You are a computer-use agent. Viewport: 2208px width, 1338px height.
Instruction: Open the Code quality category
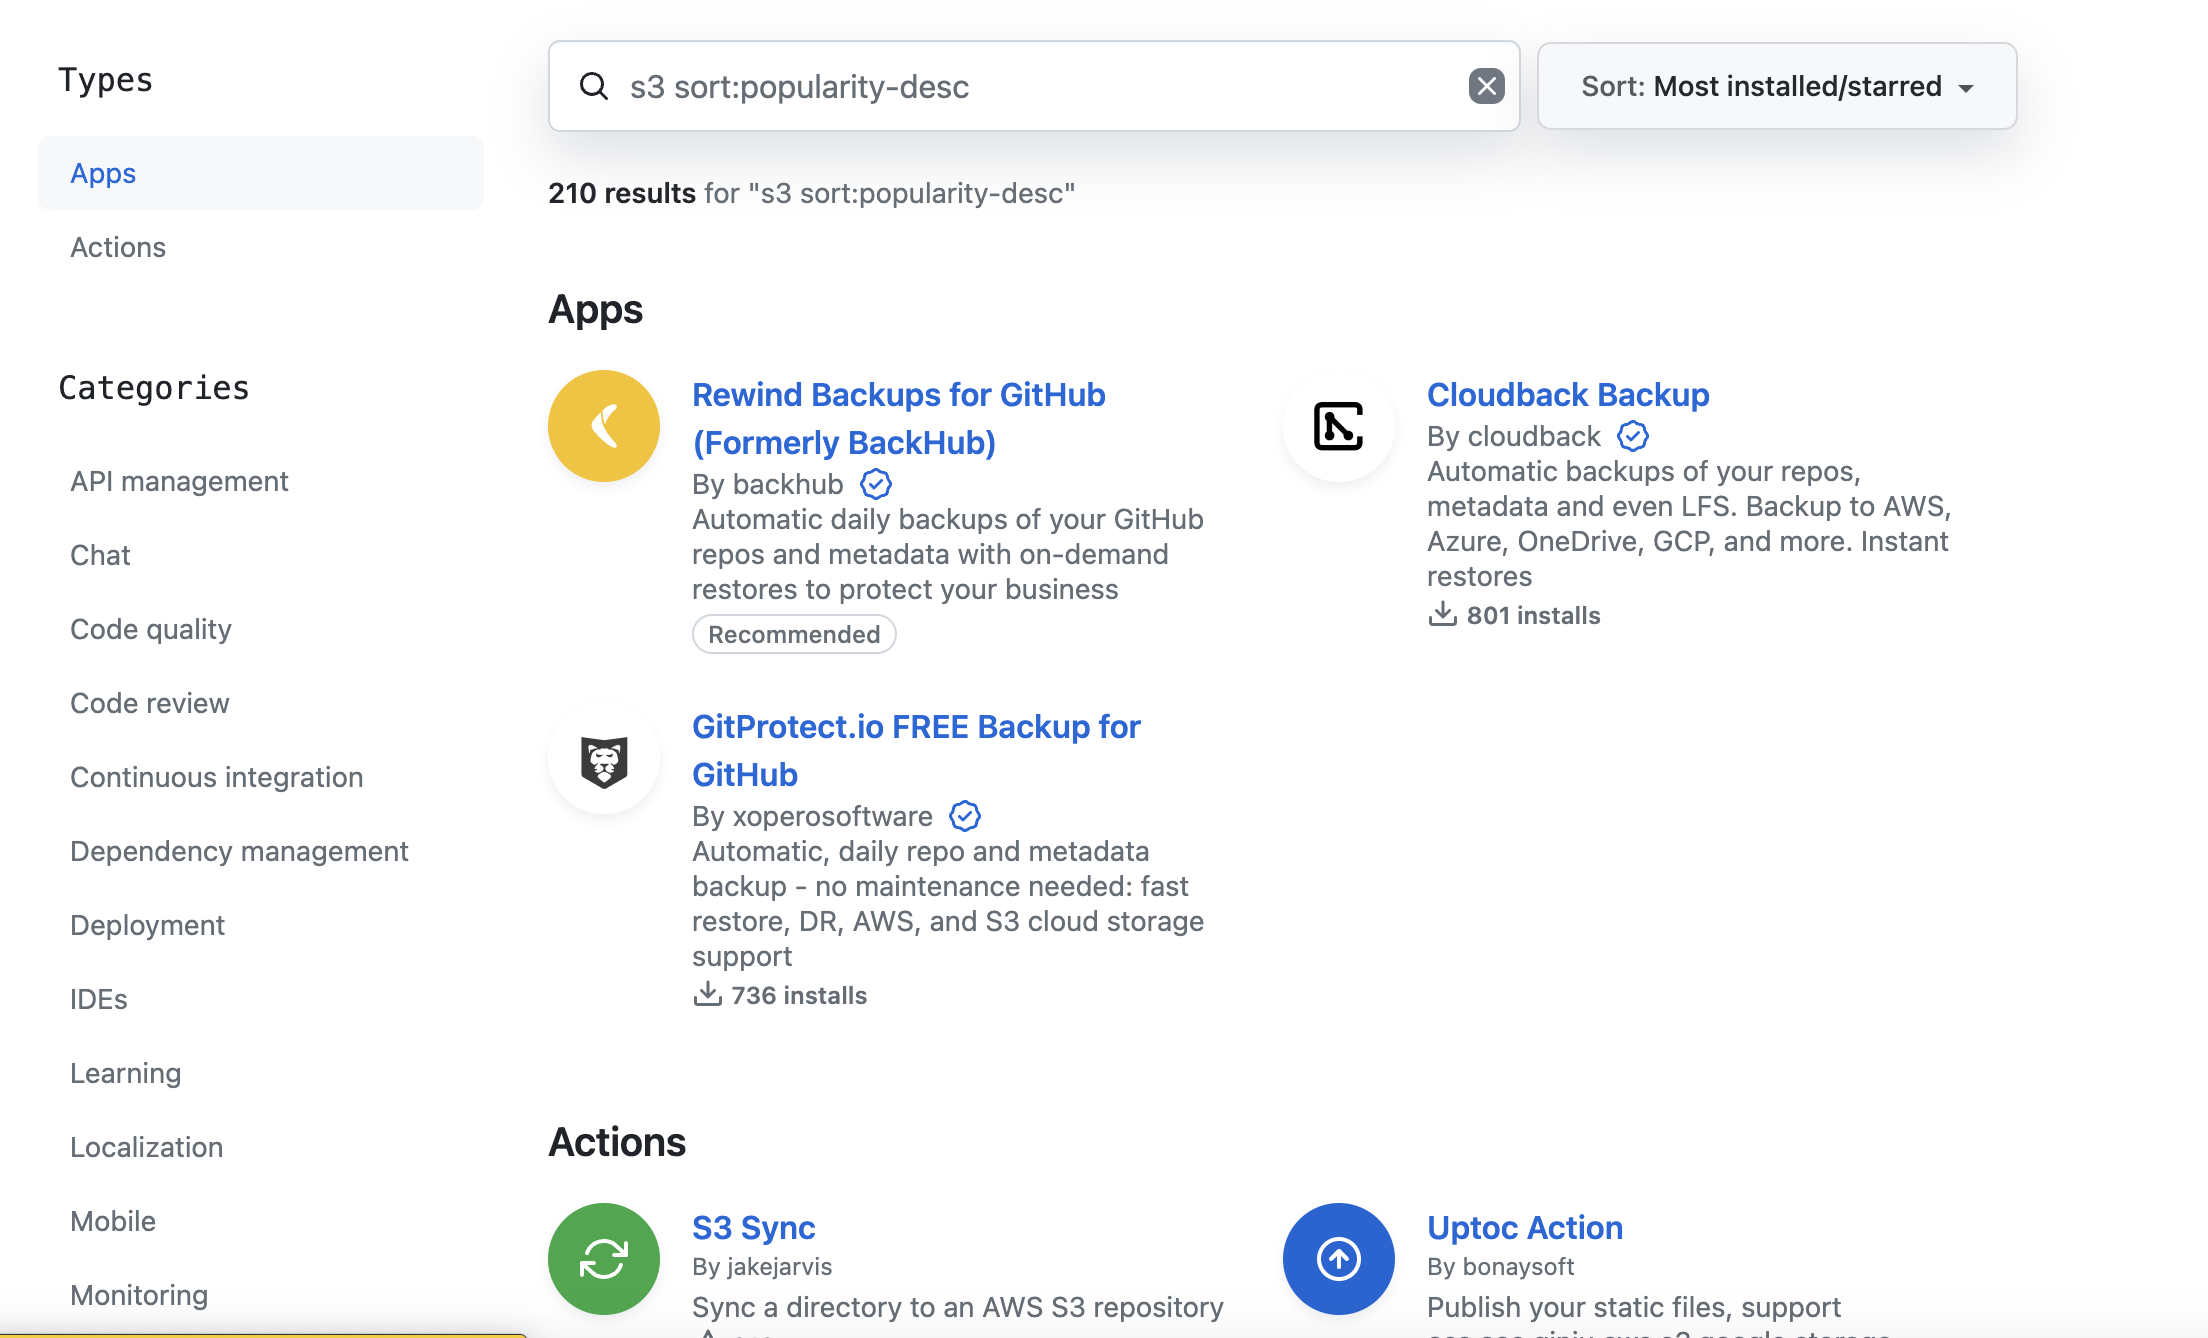click(151, 629)
